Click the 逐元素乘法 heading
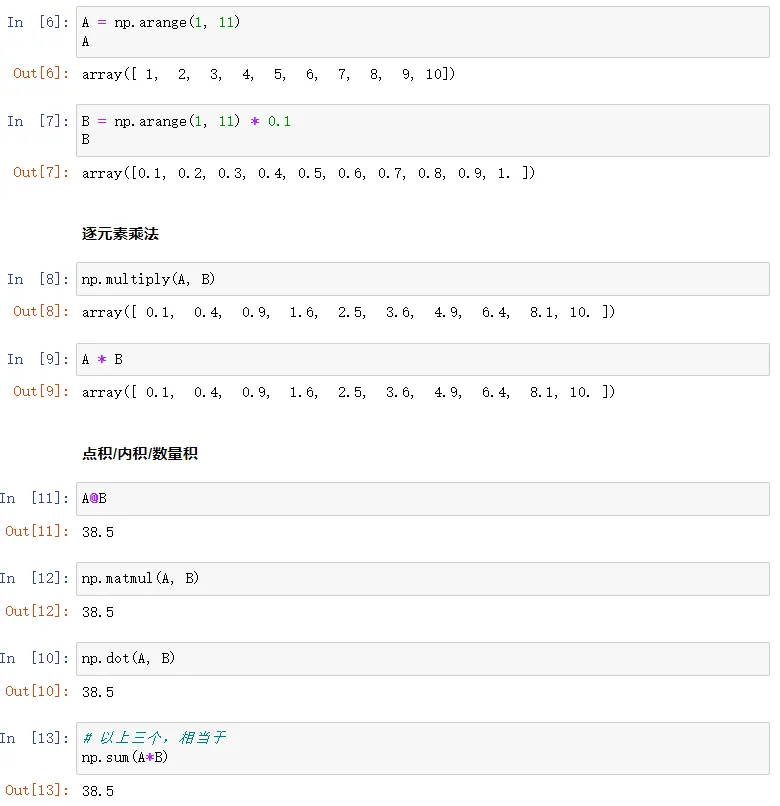The height and width of the screenshot is (806, 780). 120,234
